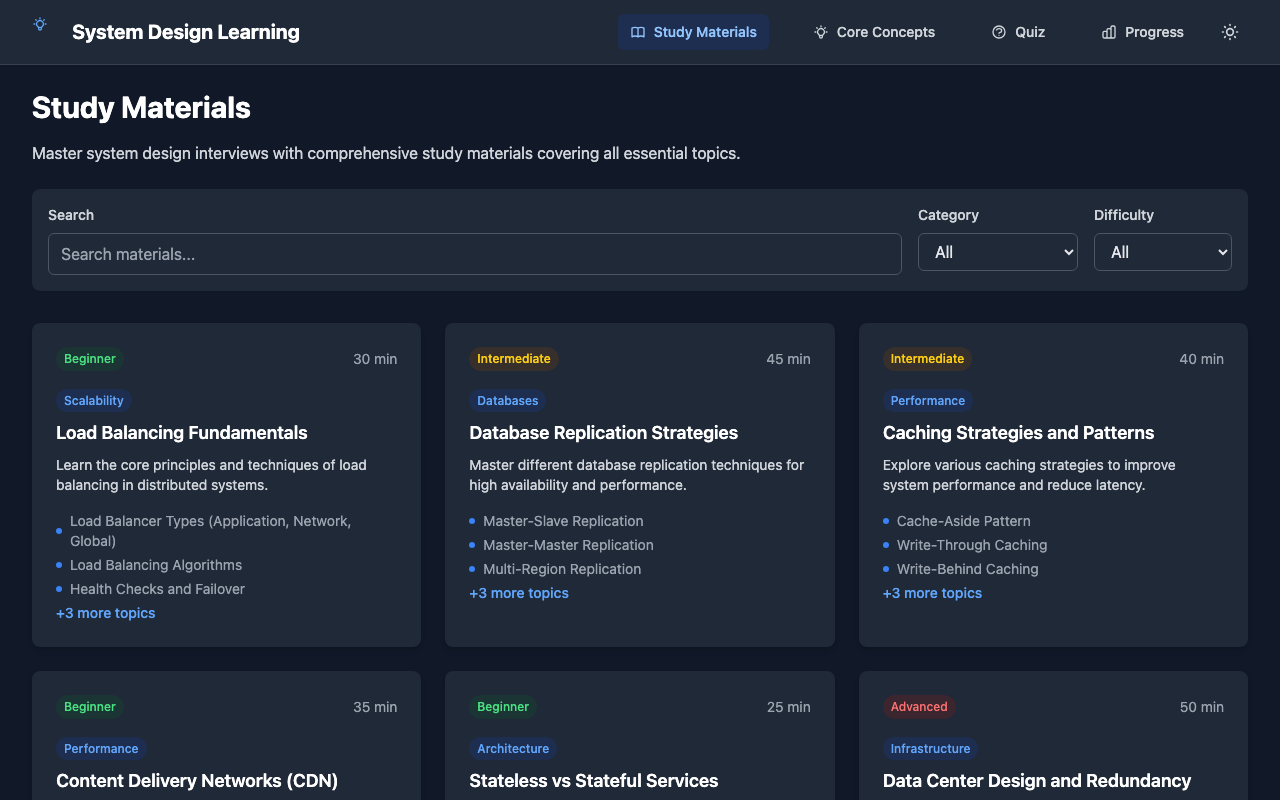This screenshot has width=1280, height=800.
Task: Switch to the Quiz section
Action: (1018, 32)
